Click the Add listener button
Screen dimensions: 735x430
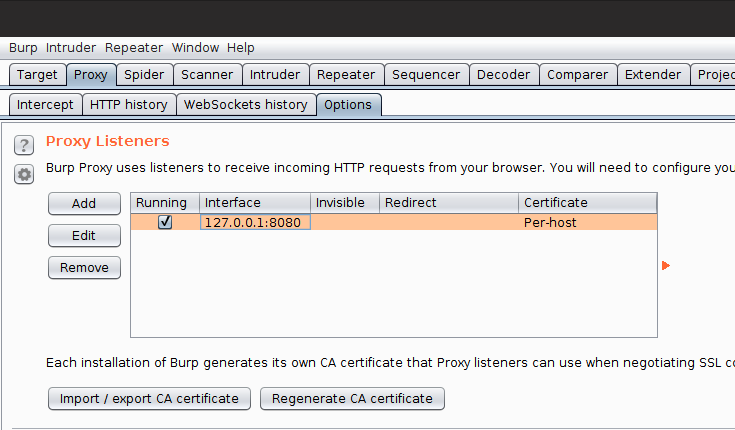[x=84, y=204]
